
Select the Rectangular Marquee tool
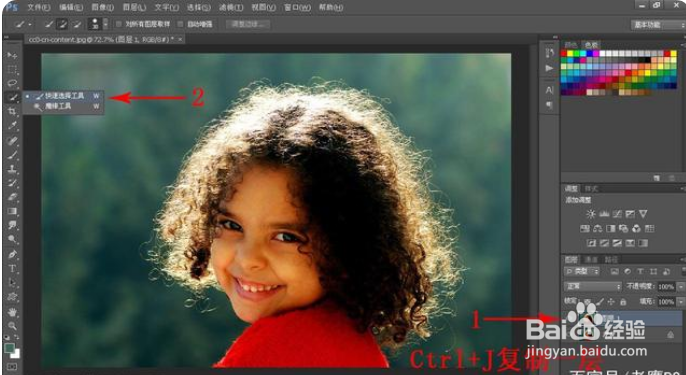point(12,69)
